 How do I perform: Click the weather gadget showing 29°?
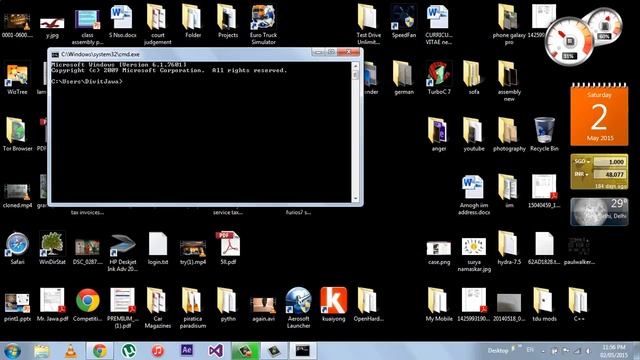(599, 212)
